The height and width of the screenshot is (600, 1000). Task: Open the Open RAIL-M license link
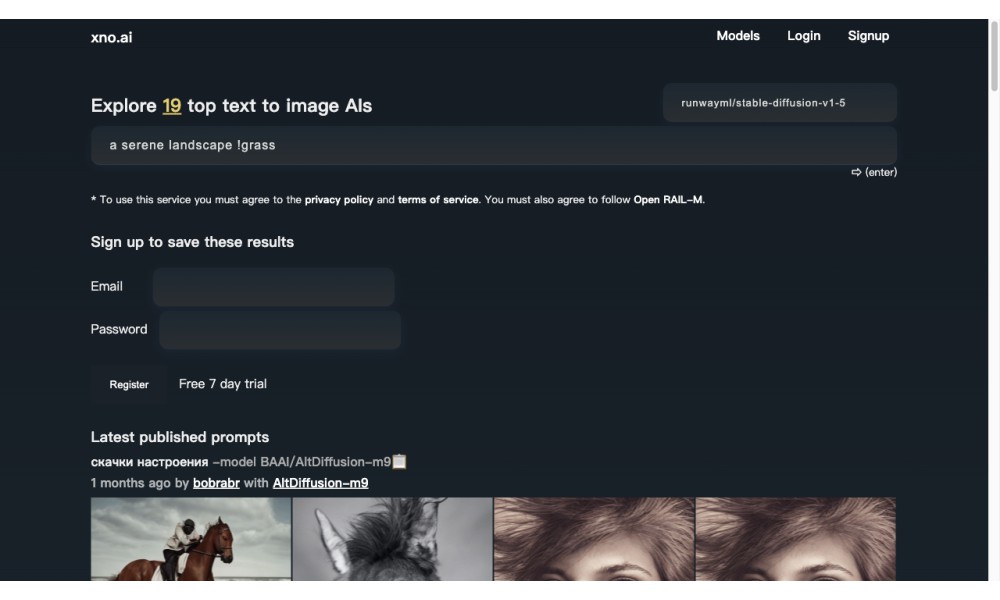tap(668, 200)
